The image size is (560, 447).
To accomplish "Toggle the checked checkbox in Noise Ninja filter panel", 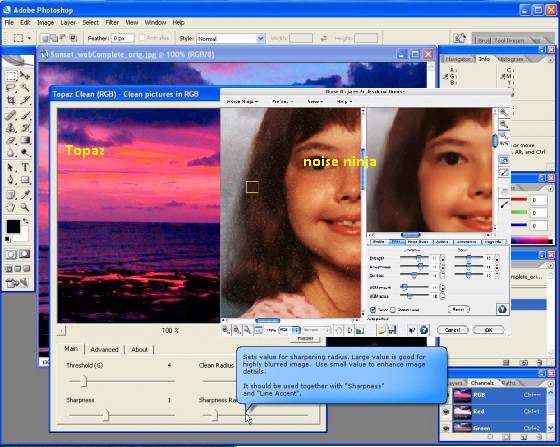I will click(373, 310).
